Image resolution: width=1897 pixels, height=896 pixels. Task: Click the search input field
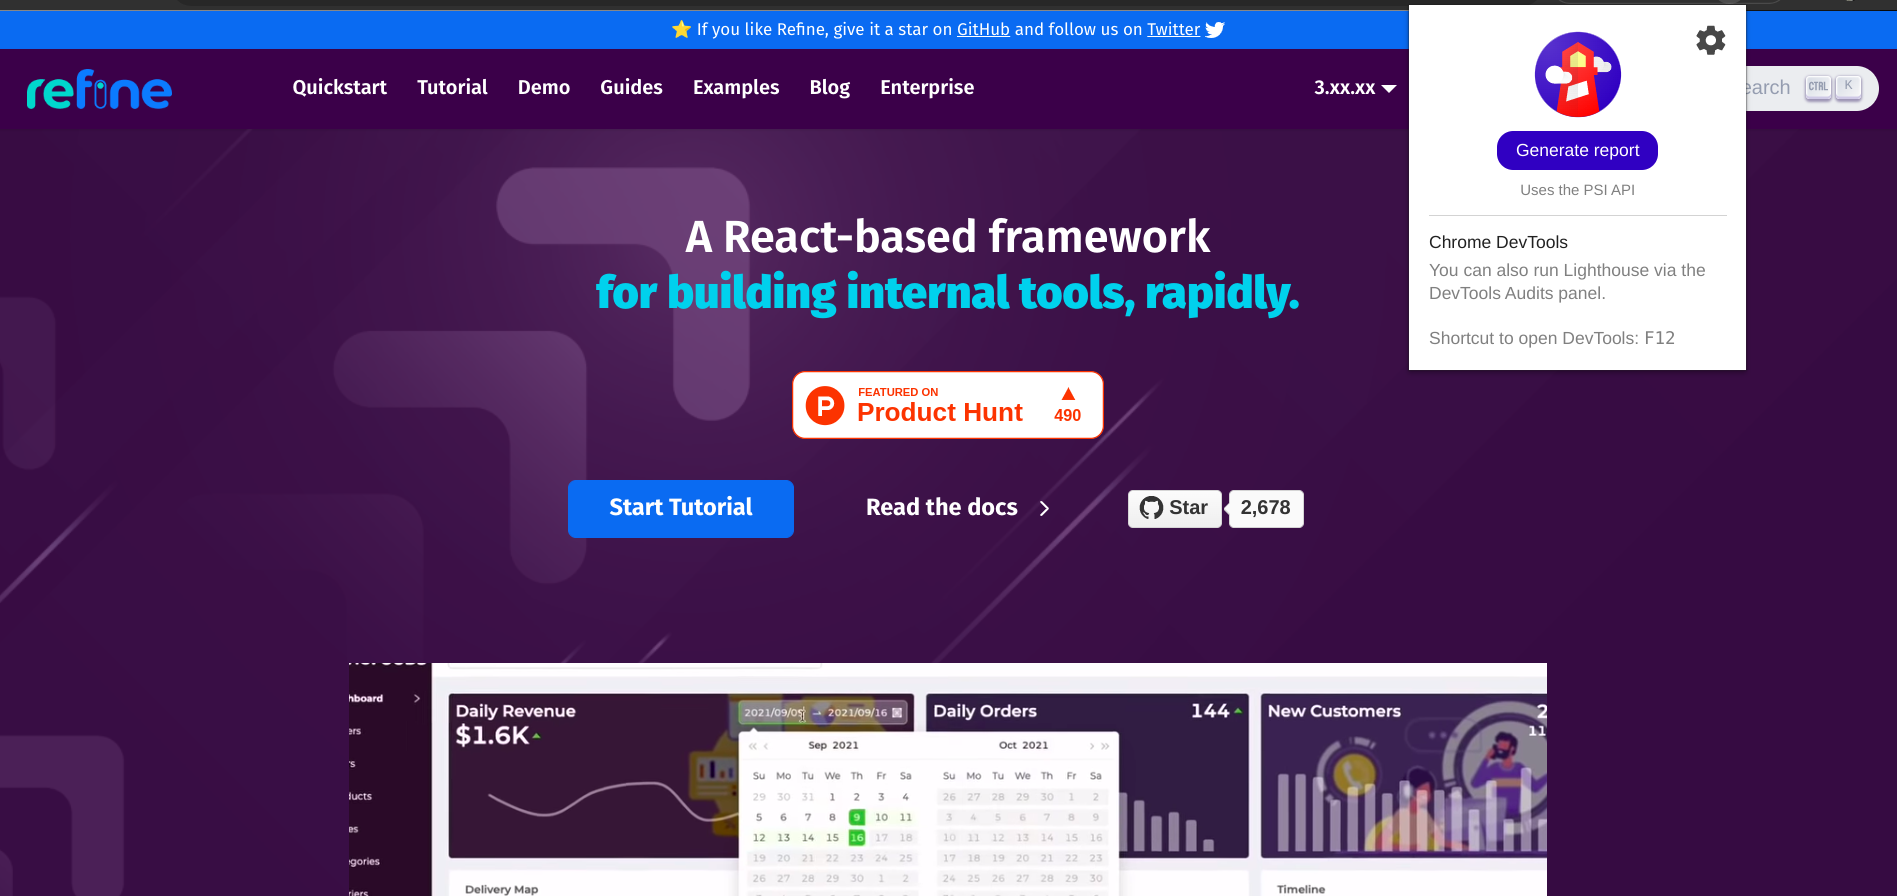click(x=1812, y=88)
